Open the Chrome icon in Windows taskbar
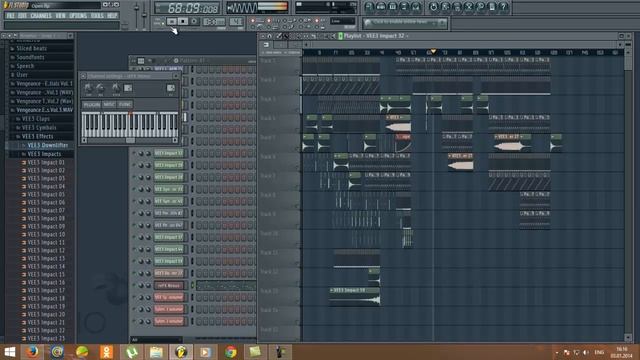The width and height of the screenshot is (640, 360). [231, 352]
